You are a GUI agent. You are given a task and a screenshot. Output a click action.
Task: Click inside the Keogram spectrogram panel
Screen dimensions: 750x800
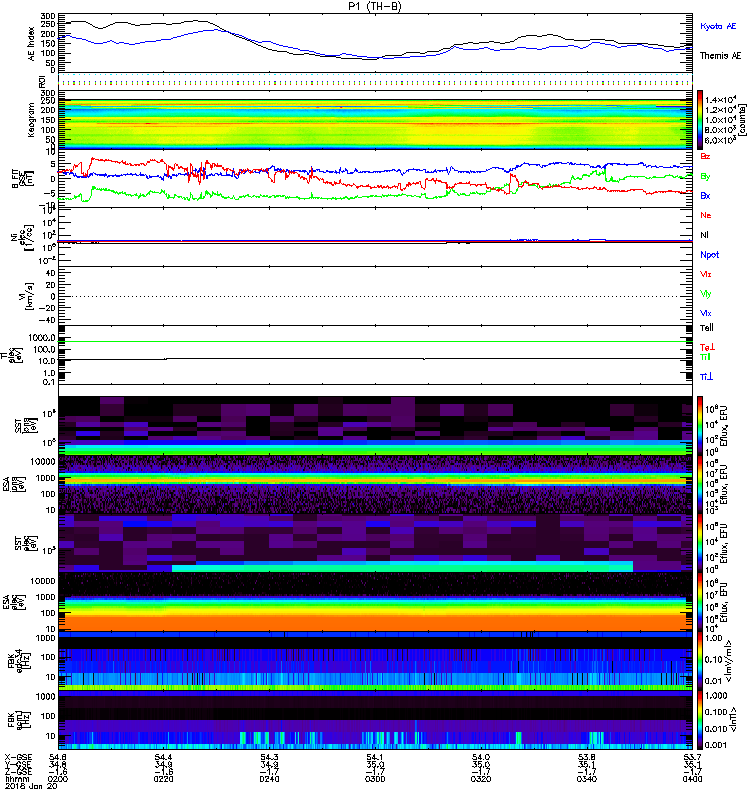[375, 120]
